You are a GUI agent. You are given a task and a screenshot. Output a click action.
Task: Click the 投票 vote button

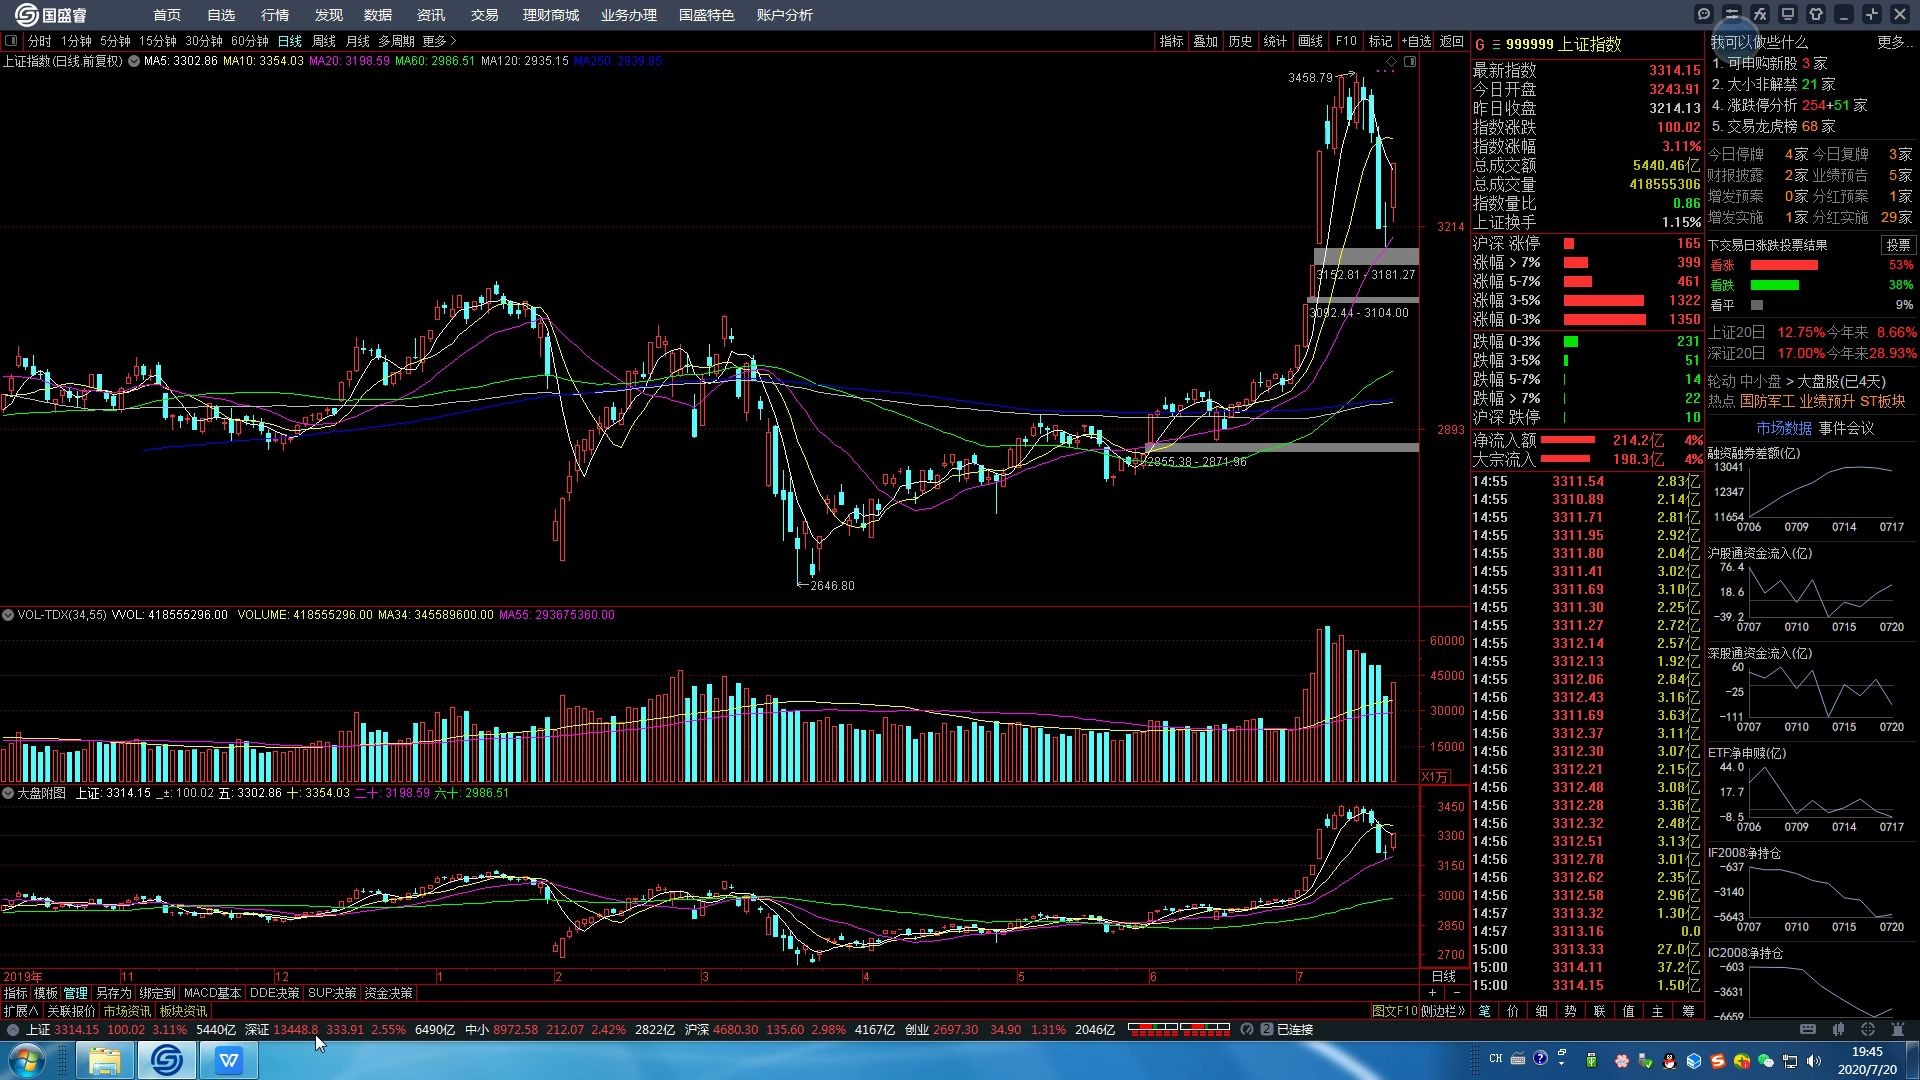(x=1898, y=245)
